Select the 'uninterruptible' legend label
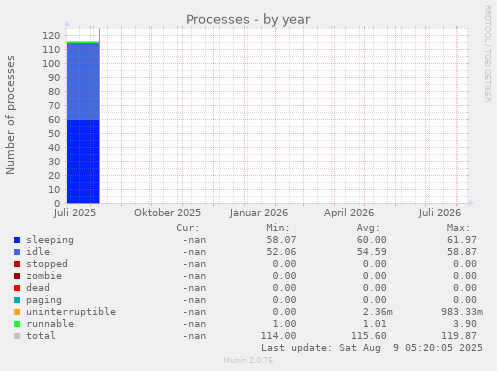 click(x=71, y=312)
